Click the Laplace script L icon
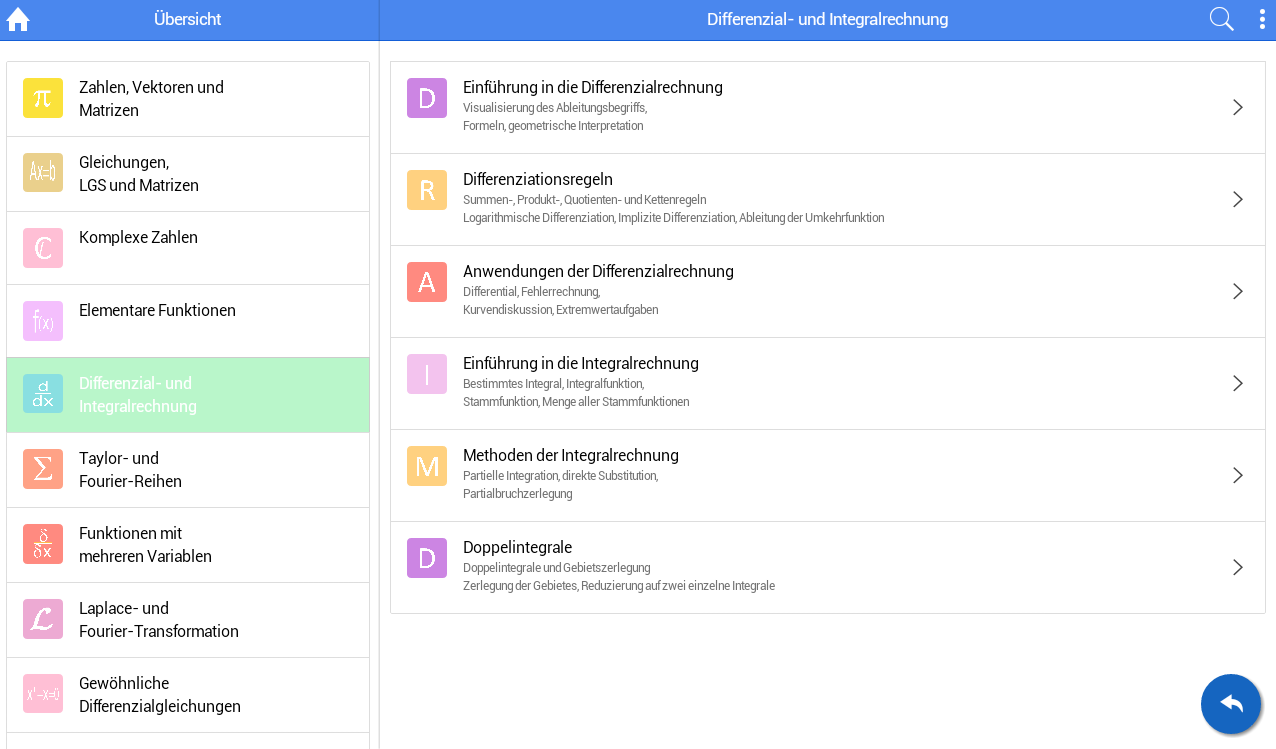This screenshot has width=1276, height=749. (43, 619)
